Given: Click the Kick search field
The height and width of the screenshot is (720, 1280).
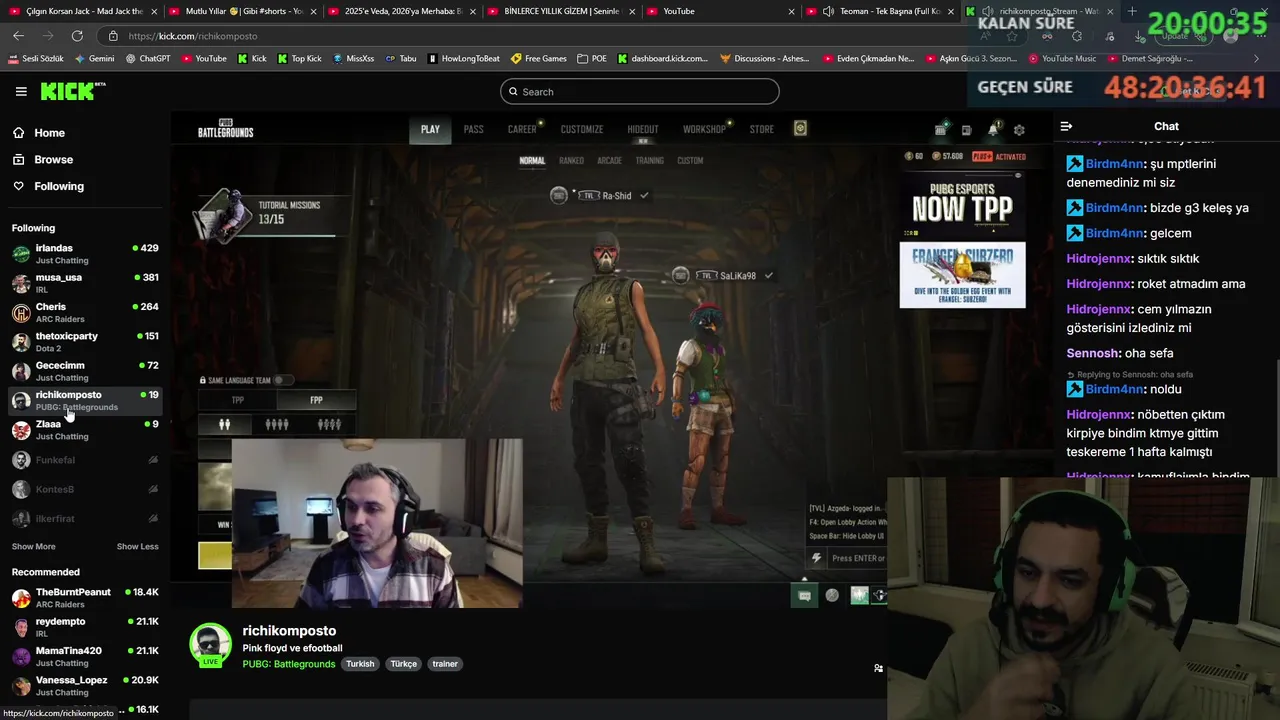Looking at the screenshot, I should 640,92.
